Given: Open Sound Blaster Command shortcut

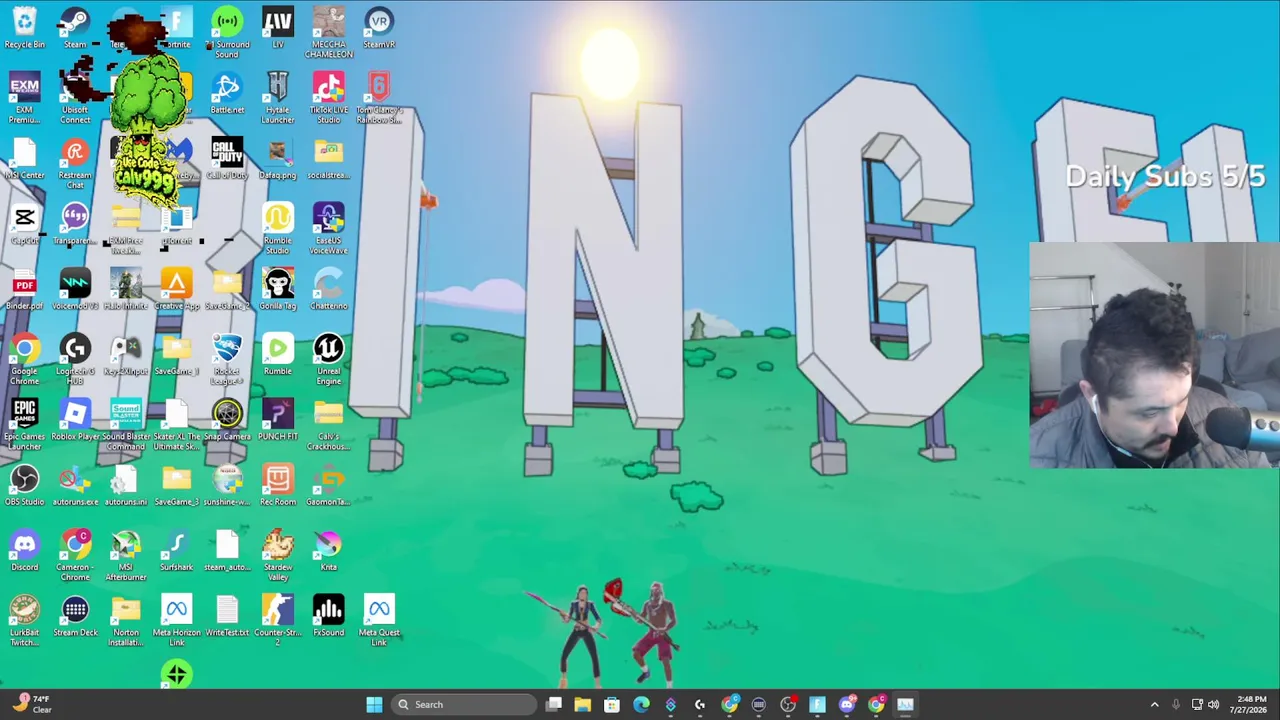Looking at the screenshot, I should tap(126, 425).
